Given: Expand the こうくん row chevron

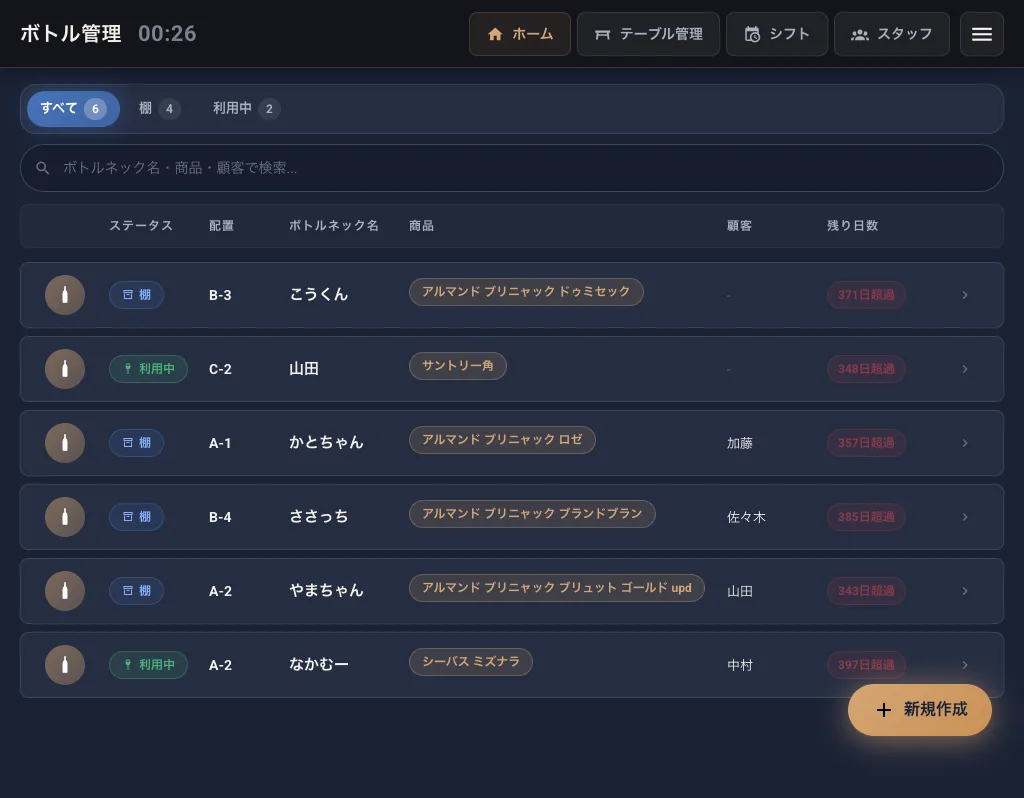Looking at the screenshot, I should coord(965,295).
